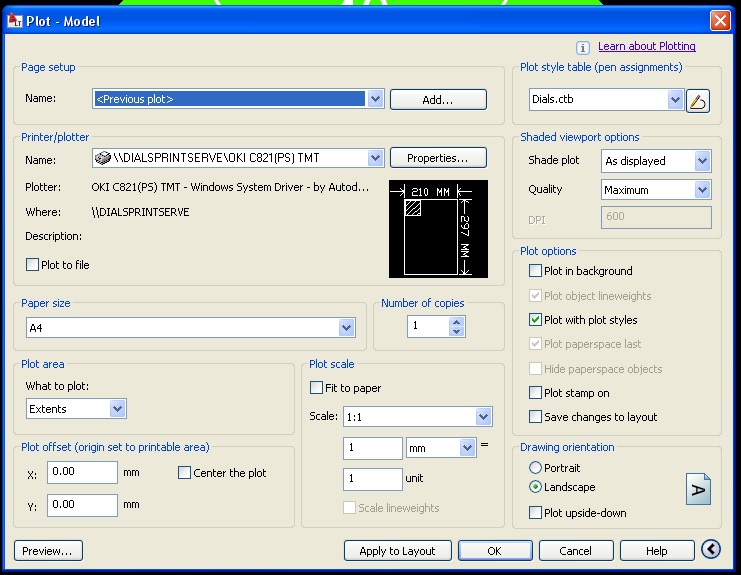Click the Preview button
The image size is (741, 575).
tap(48, 550)
